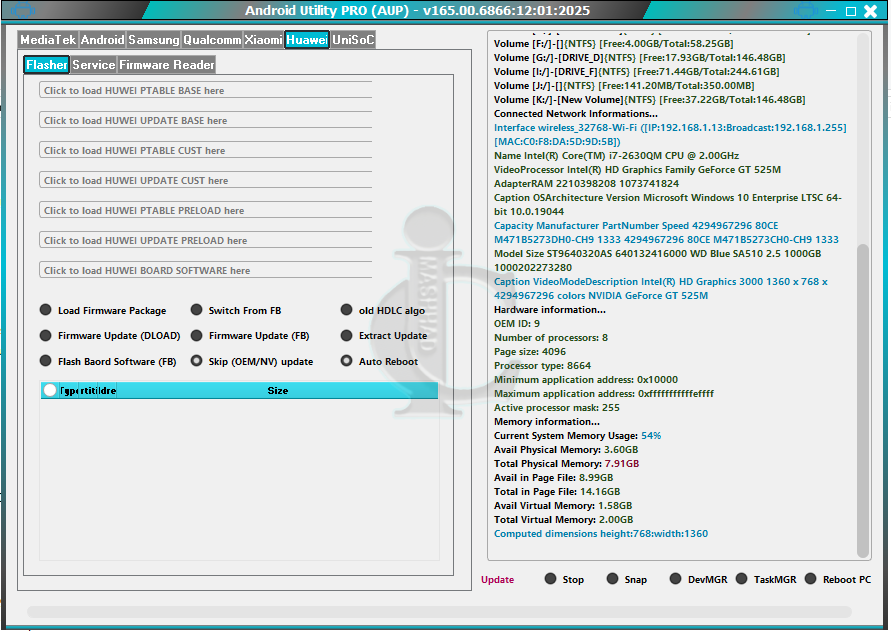Screen dimensions: 891x633
Task: Toggle select-all checkbox in partition table header
Action: [x=50, y=390]
